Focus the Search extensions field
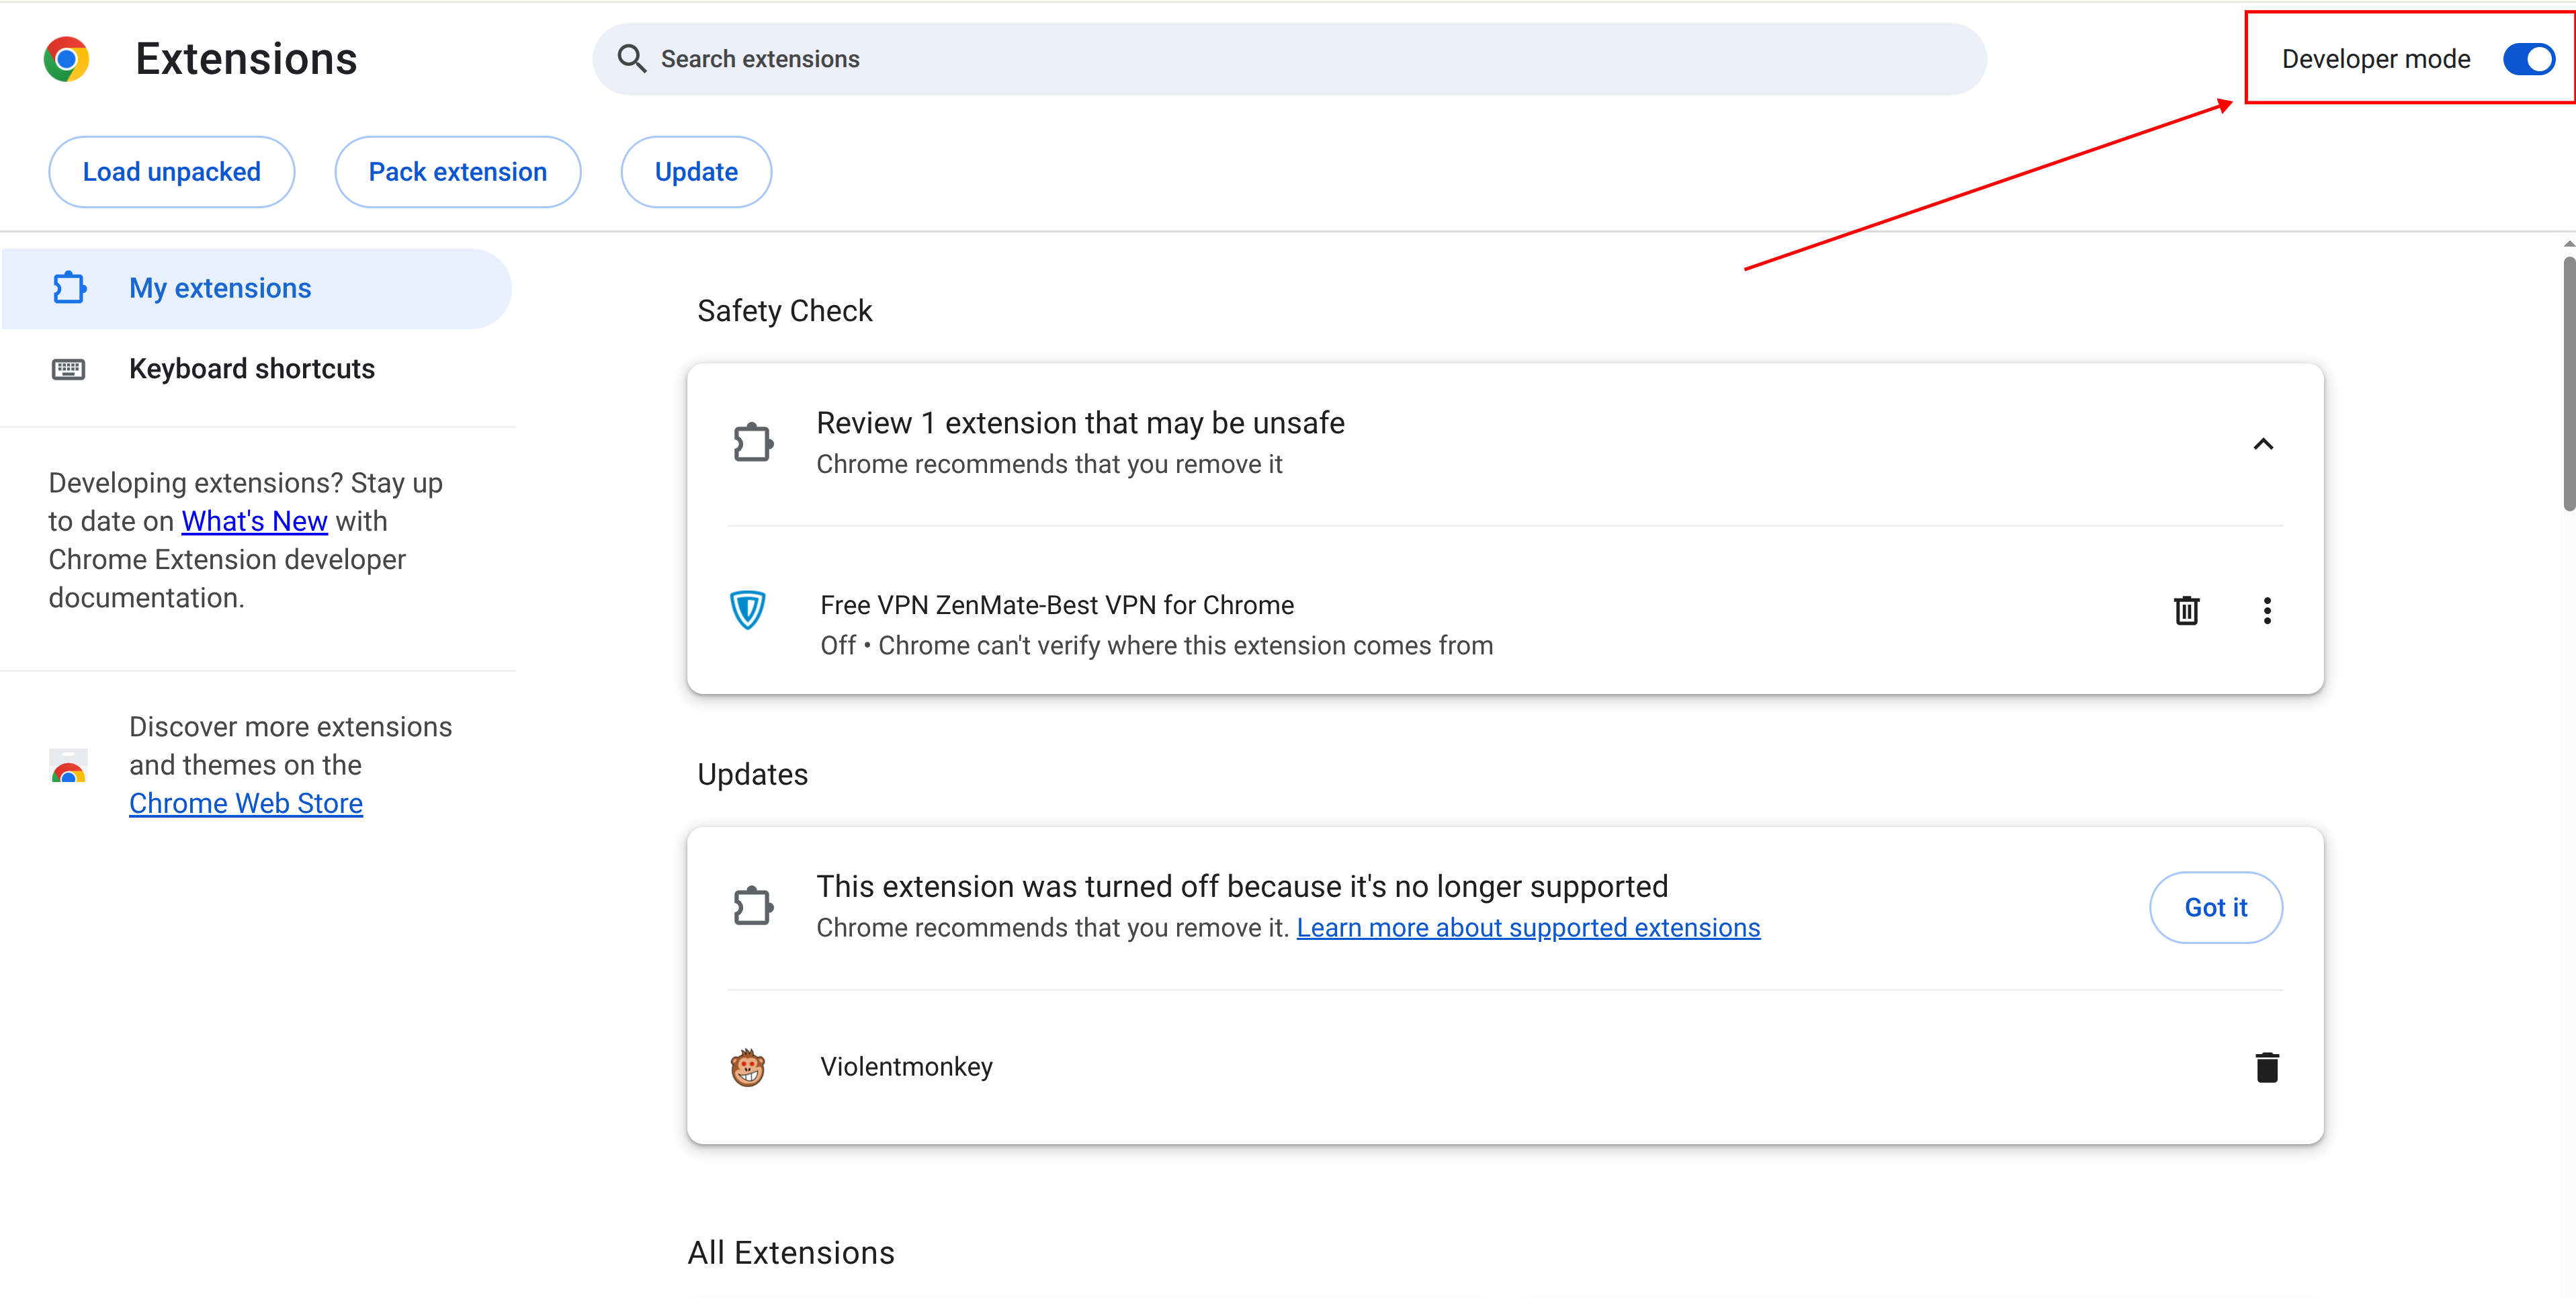2576x1298 pixels. pyautogui.click(x=1289, y=59)
